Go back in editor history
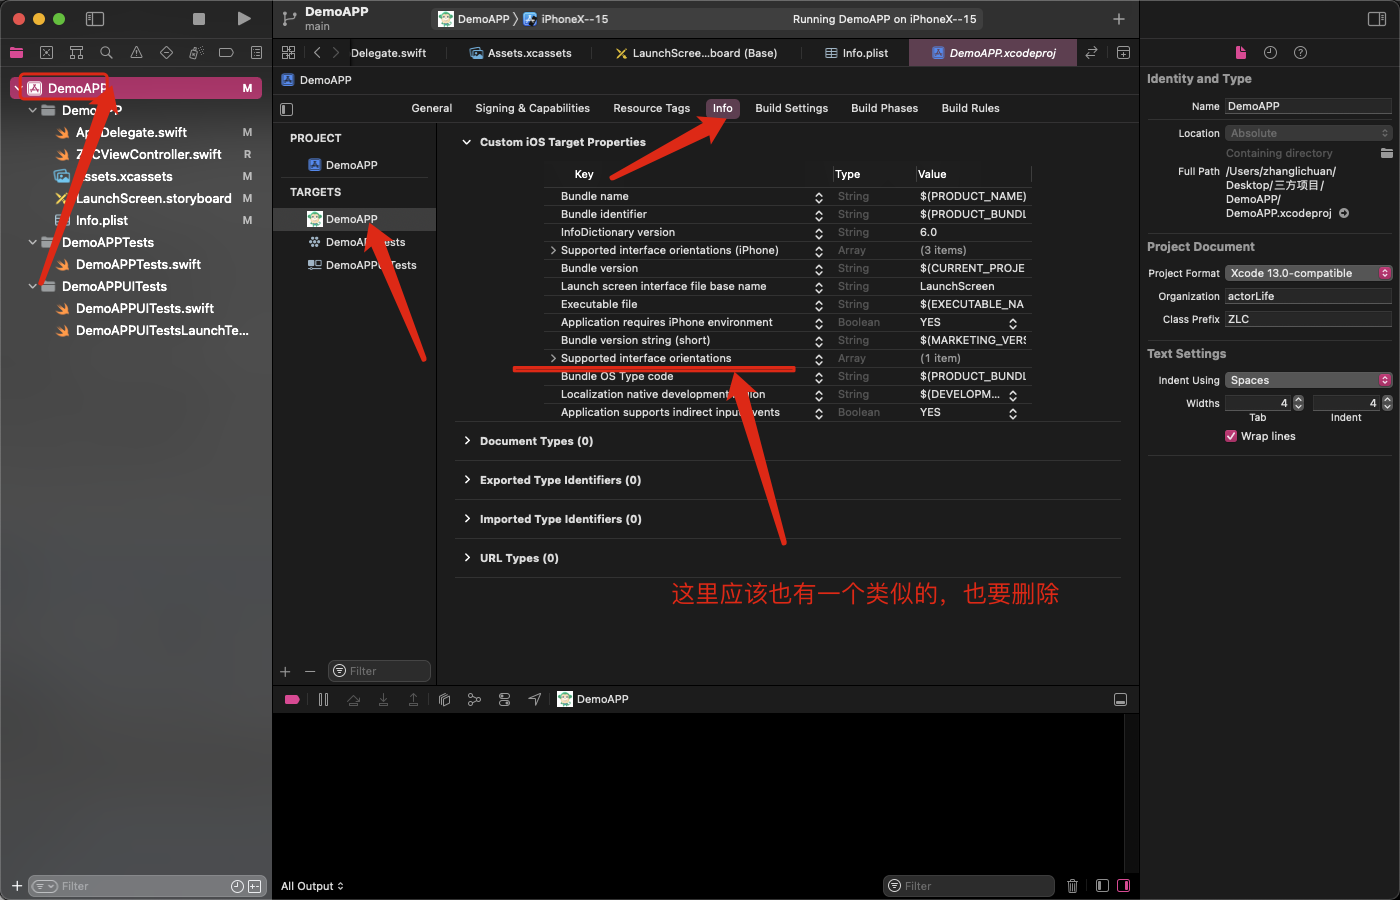The height and width of the screenshot is (900, 1400). (317, 53)
